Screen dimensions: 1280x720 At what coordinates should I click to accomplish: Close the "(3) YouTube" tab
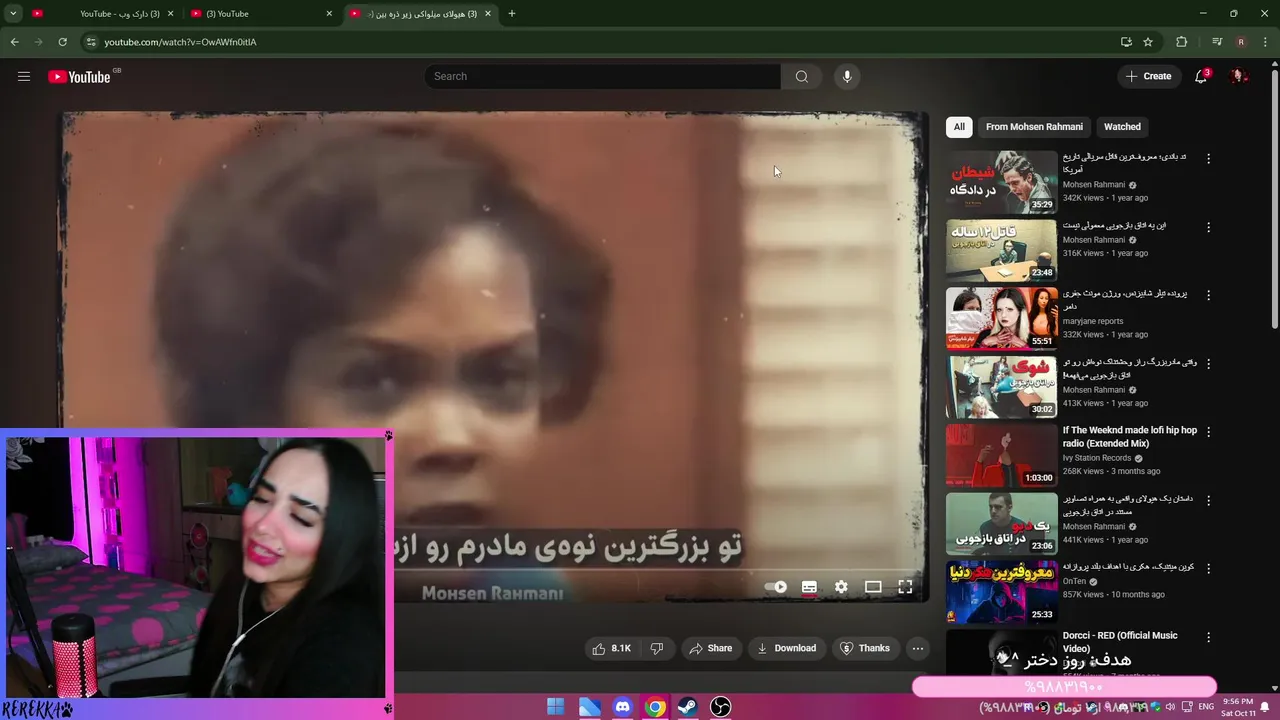(329, 14)
